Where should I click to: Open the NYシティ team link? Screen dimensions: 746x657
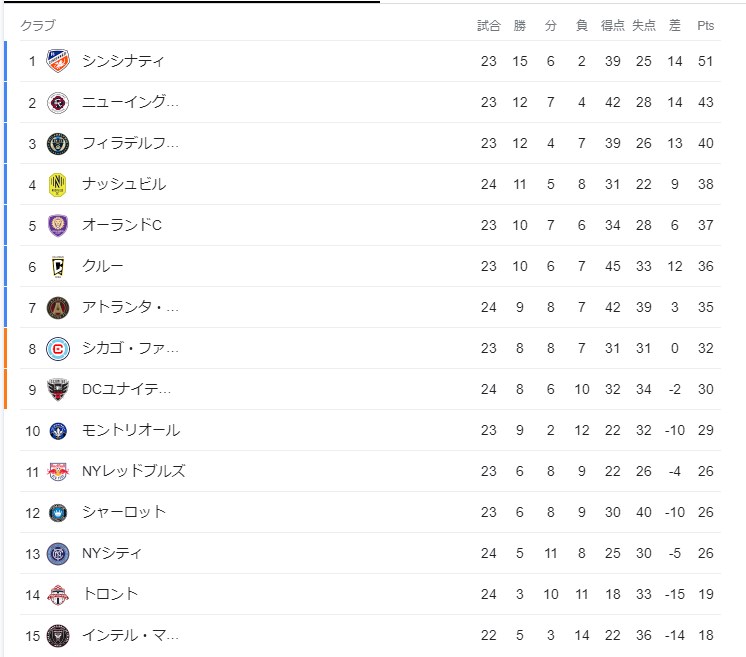tap(112, 553)
